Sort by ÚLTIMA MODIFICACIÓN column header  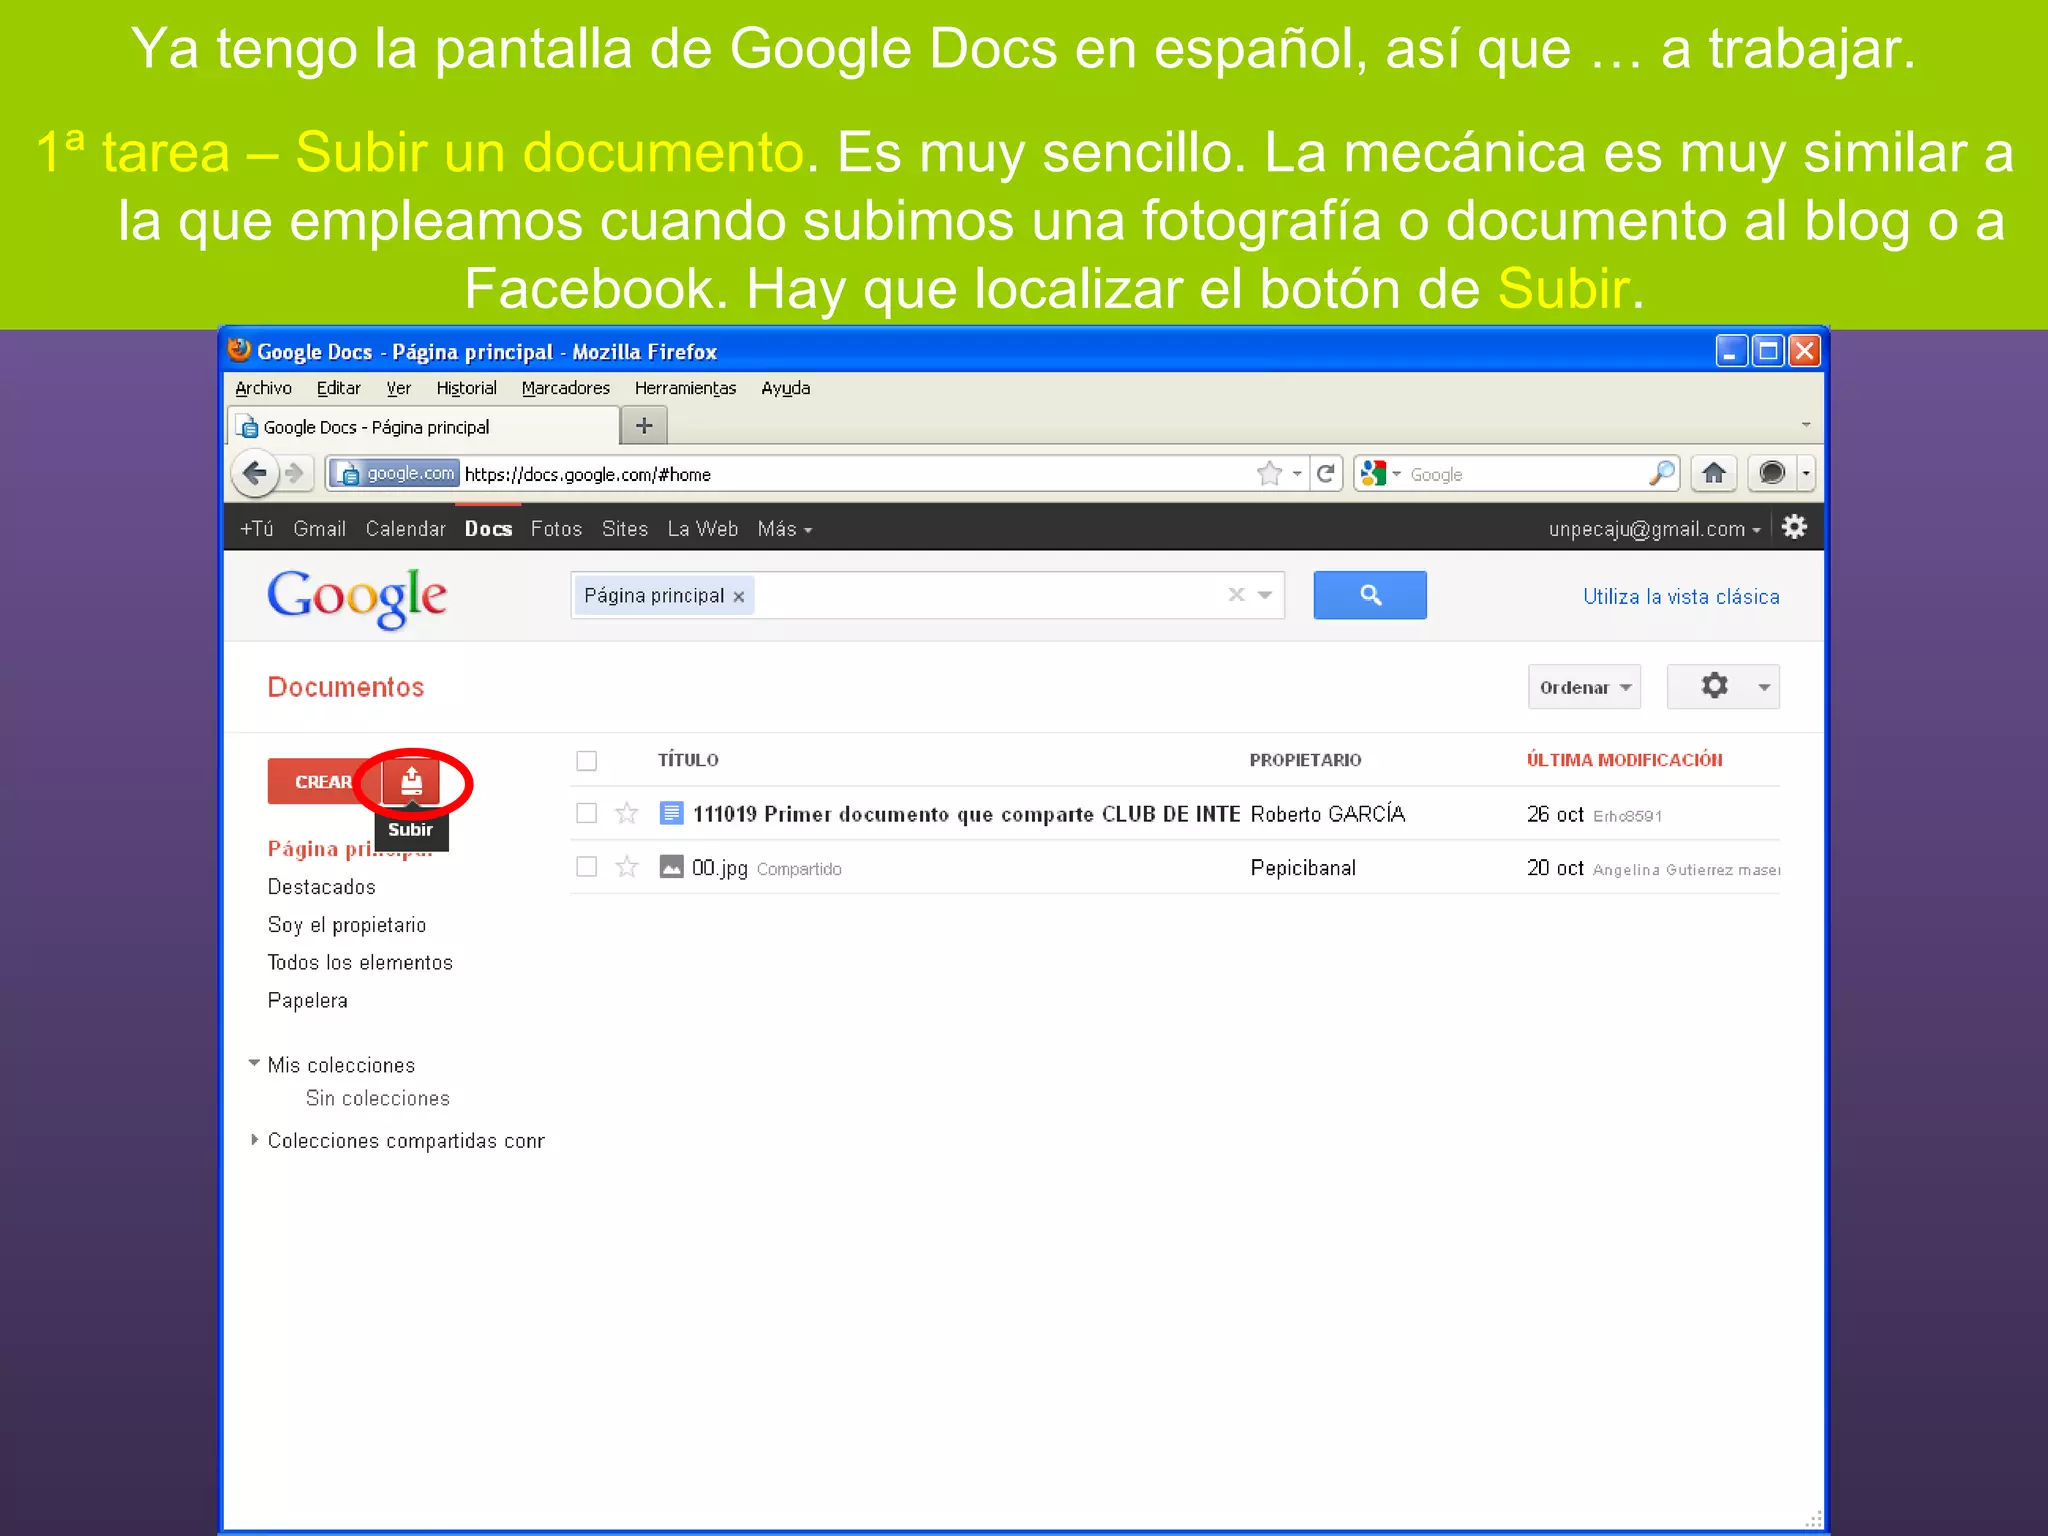(1624, 760)
